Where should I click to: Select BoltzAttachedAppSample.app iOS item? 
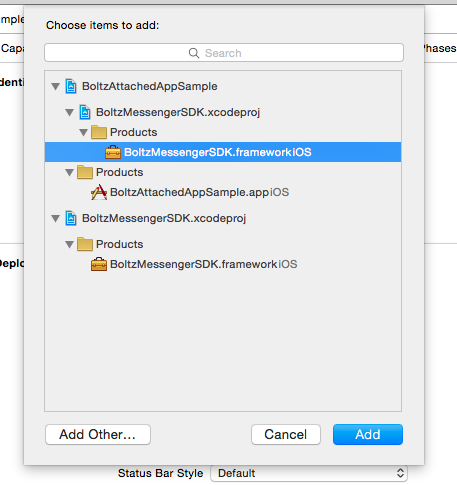point(199,192)
